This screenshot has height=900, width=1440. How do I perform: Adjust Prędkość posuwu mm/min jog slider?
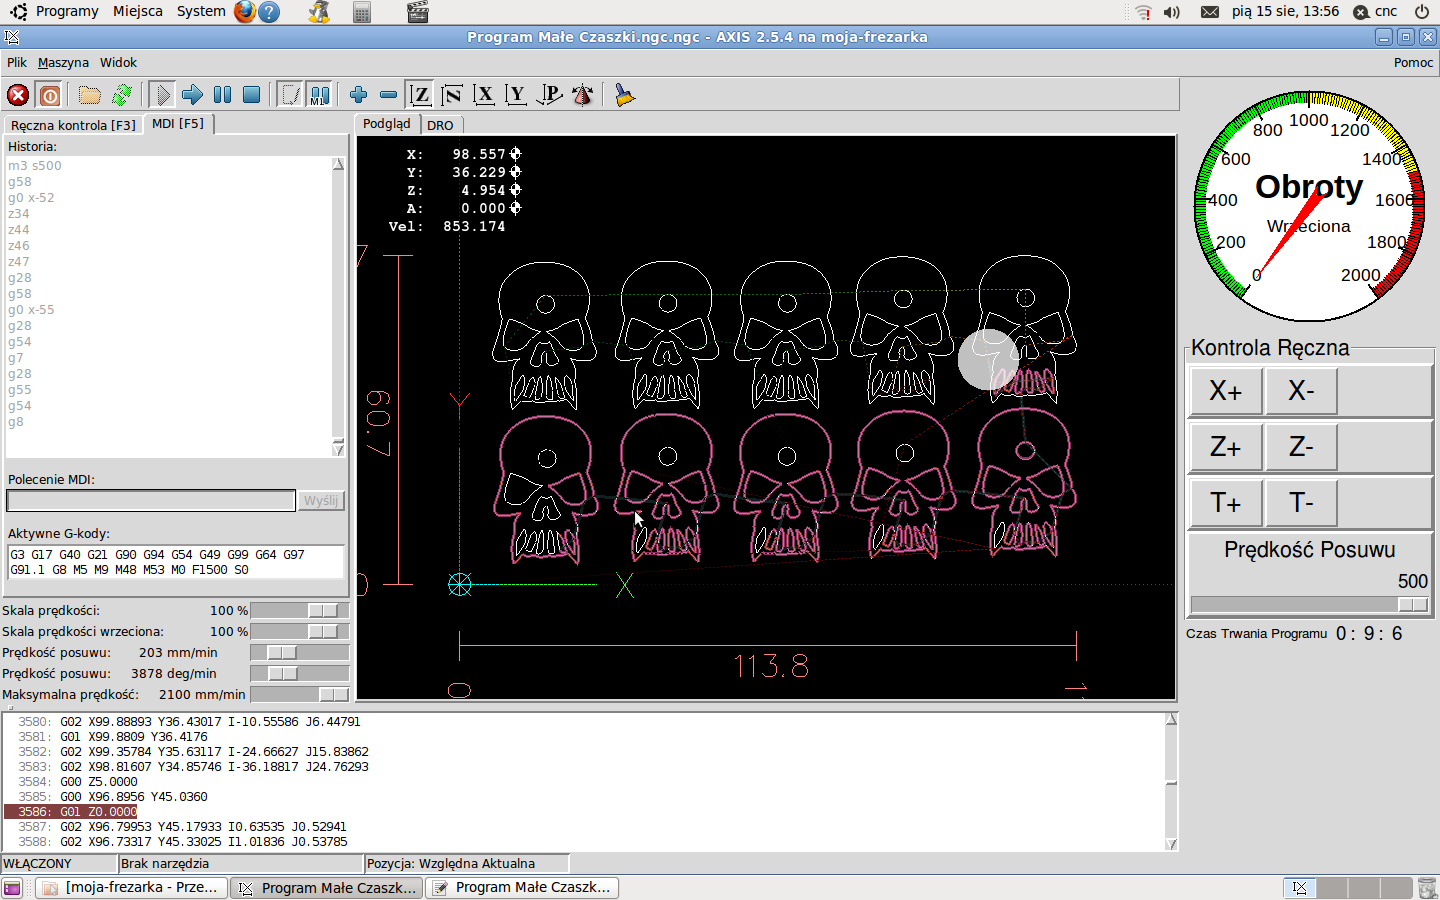299,652
